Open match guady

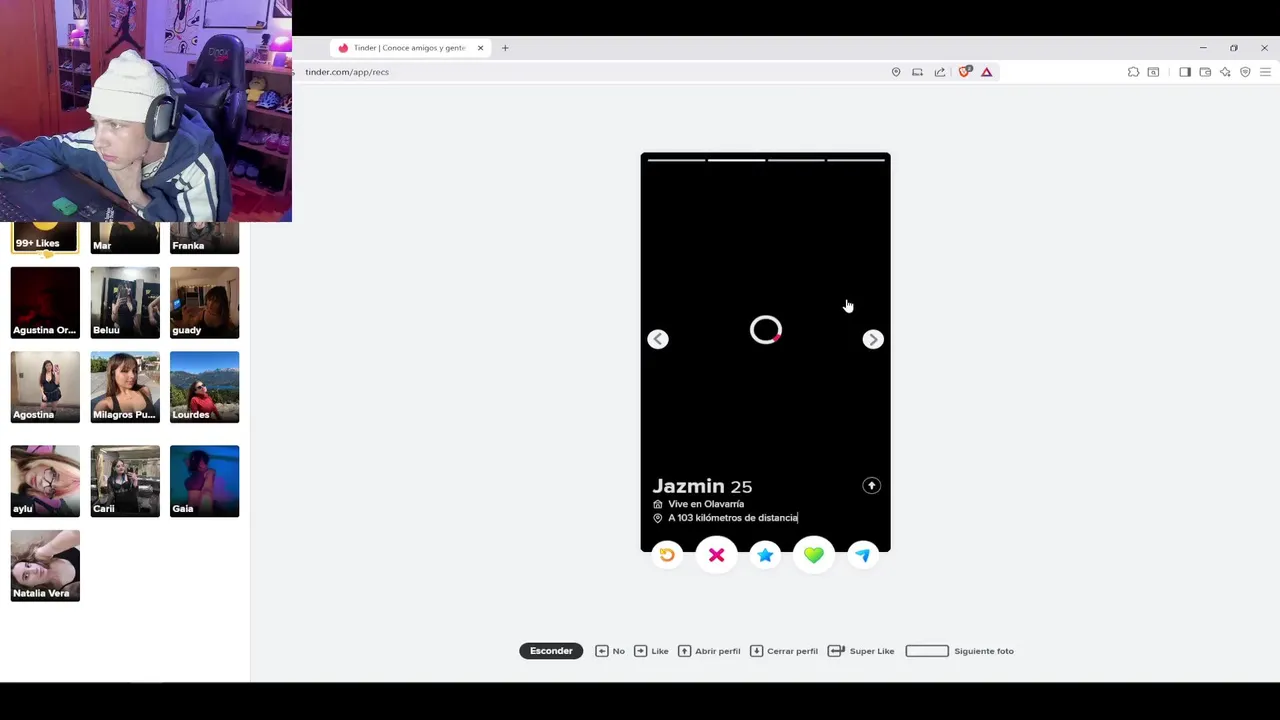coord(205,302)
